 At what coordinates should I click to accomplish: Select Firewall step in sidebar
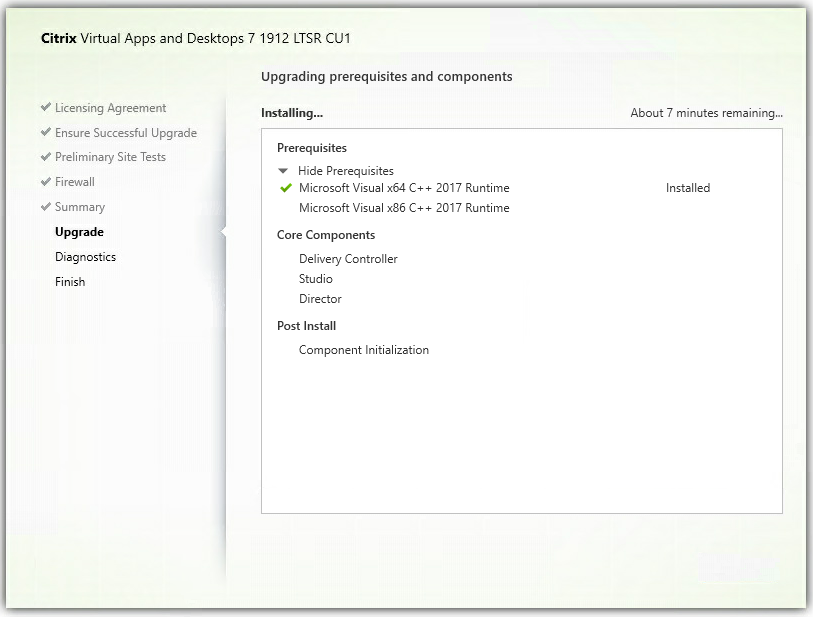[x=75, y=182]
